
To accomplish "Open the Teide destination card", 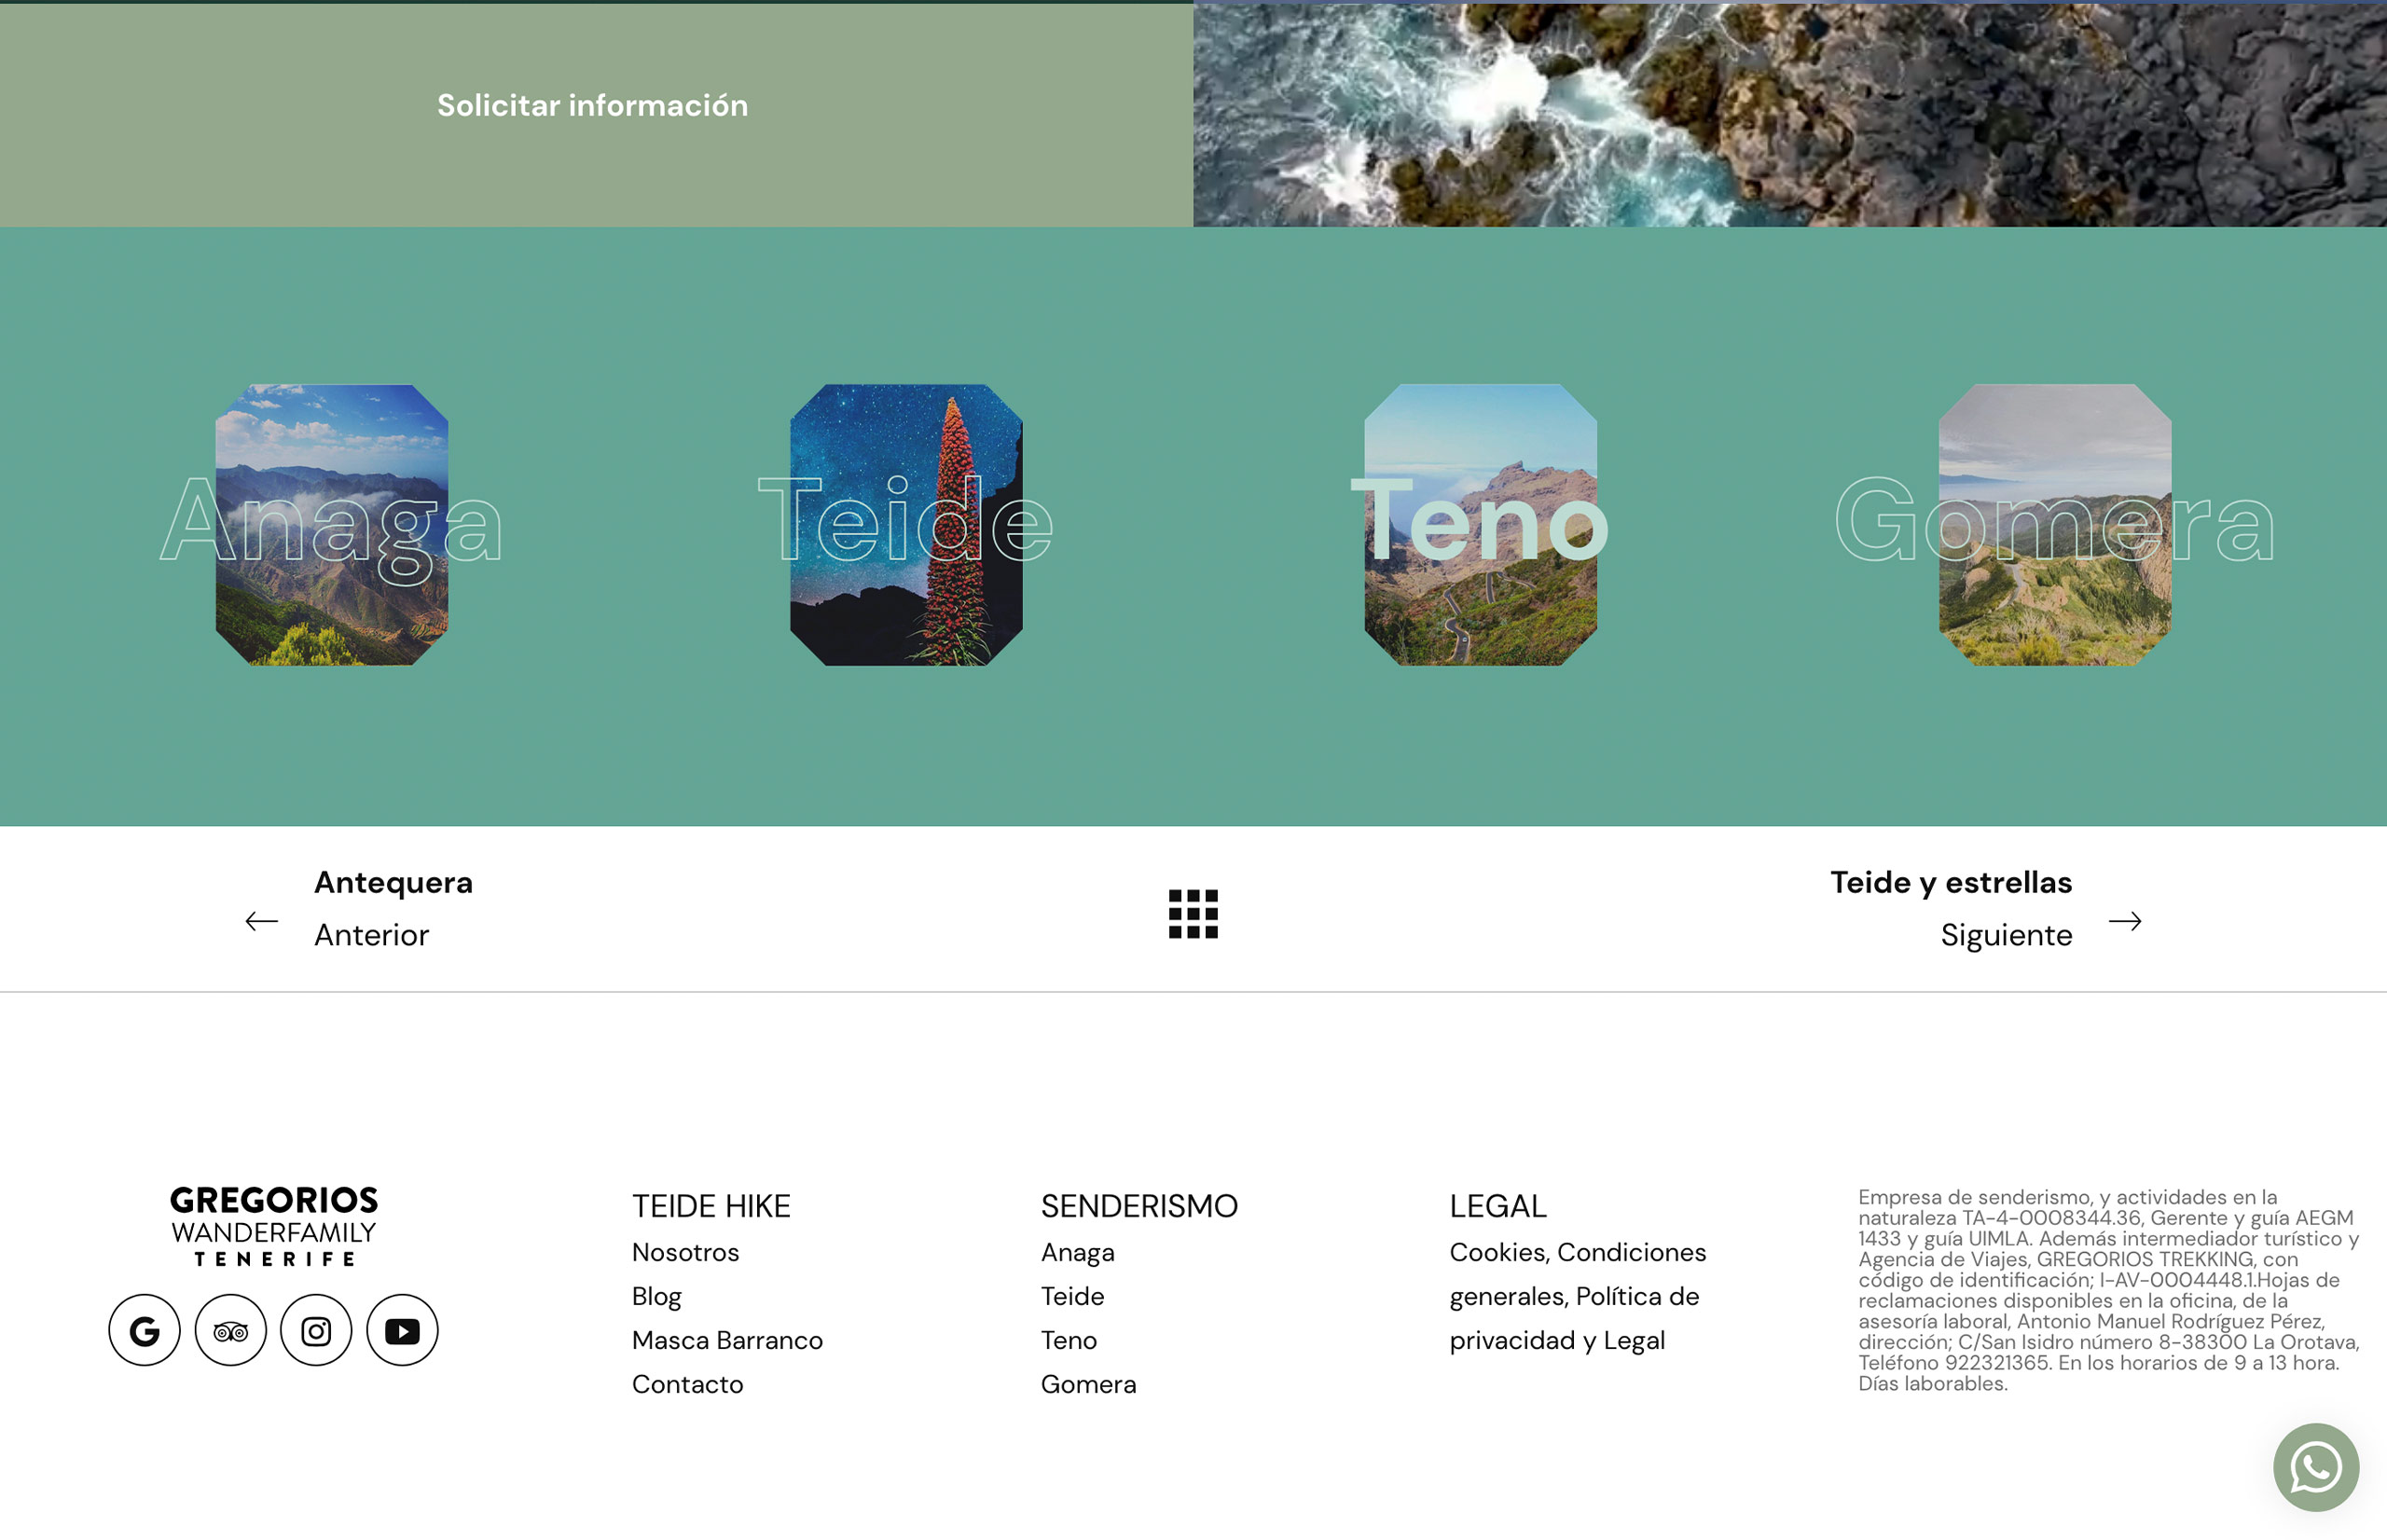I will tap(906, 525).
